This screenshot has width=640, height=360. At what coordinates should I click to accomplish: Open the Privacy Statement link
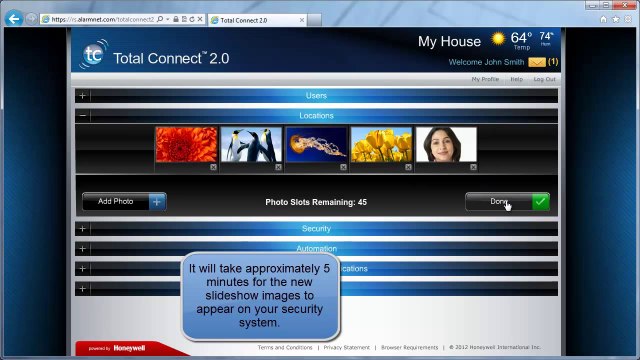347,347
